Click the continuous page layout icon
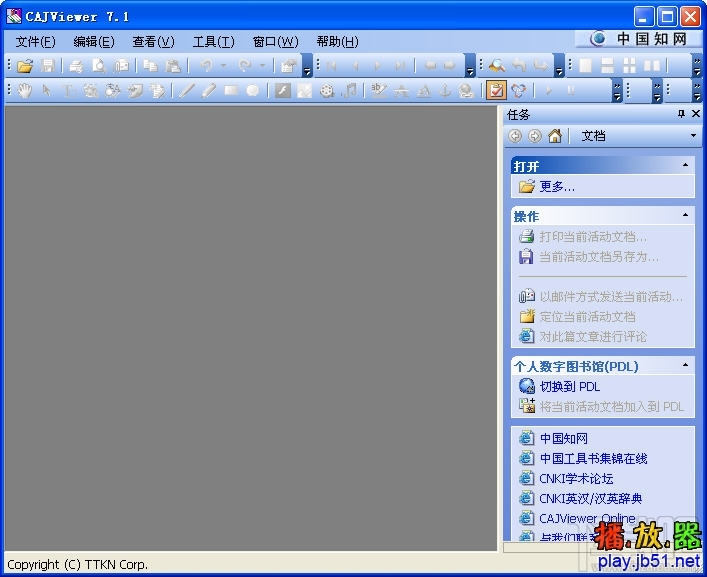707x577 pixels. [x=607, y=66]
